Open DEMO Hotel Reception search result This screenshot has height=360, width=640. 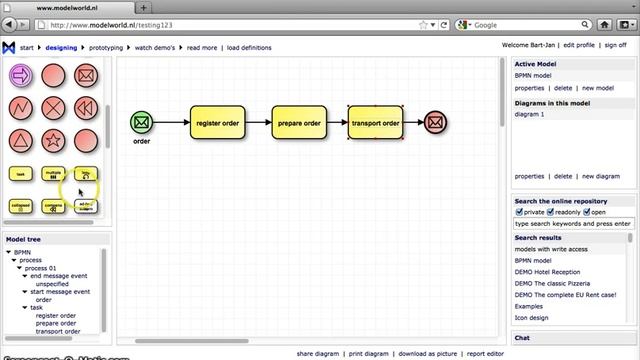[x=547, y=272]
